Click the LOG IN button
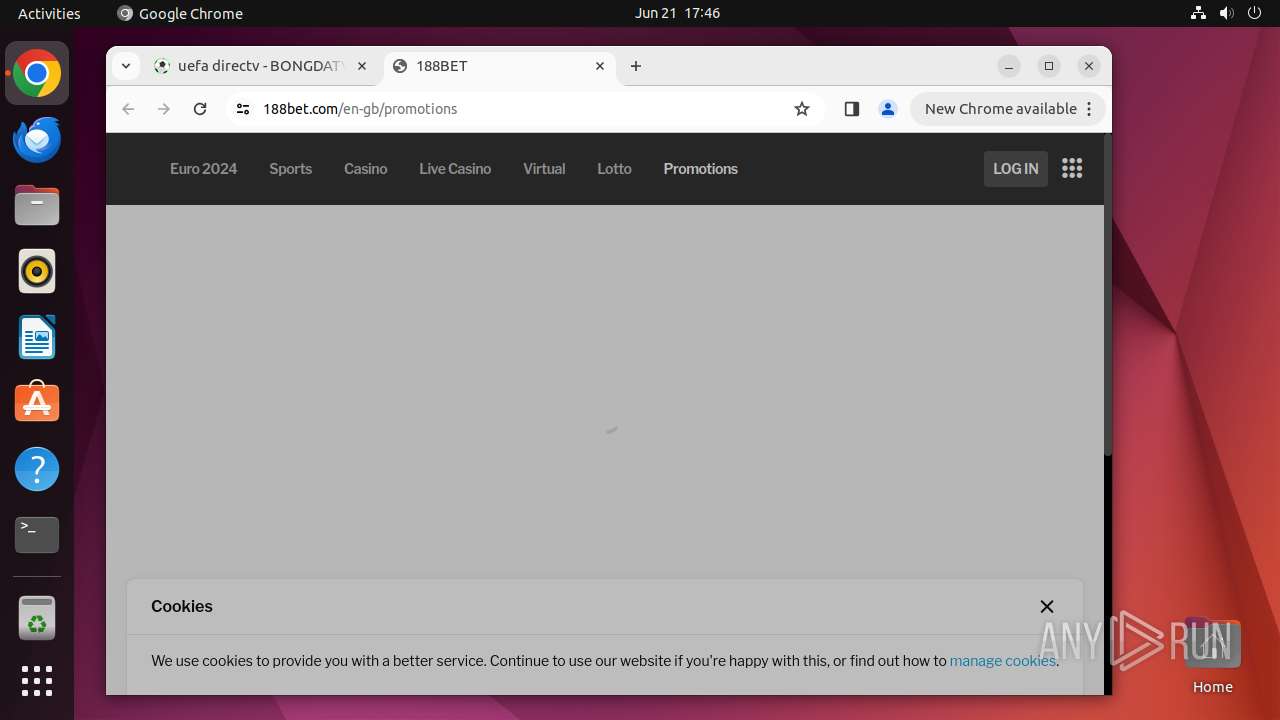Image resolution: width=1280 pixels, height=720 pixels. tap(1016, 169)
